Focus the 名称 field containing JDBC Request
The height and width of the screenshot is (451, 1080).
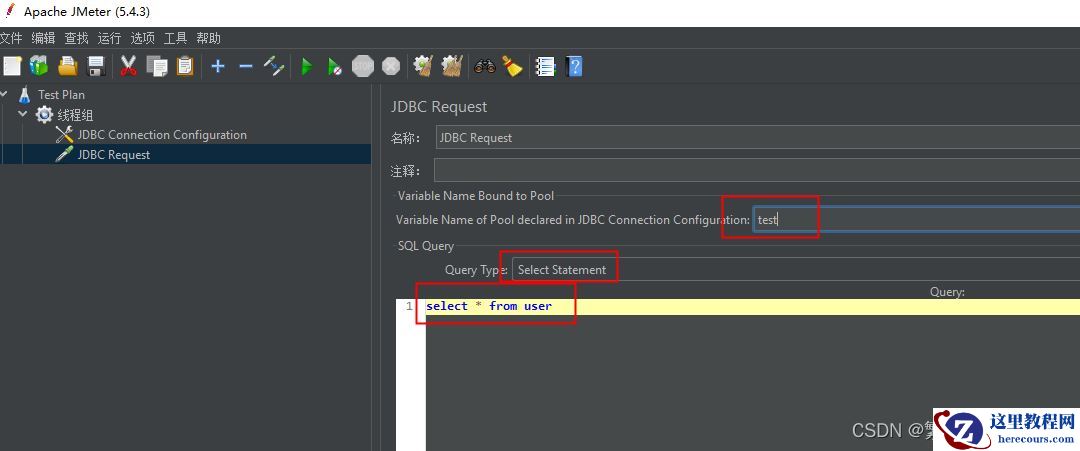click(758, 138)
